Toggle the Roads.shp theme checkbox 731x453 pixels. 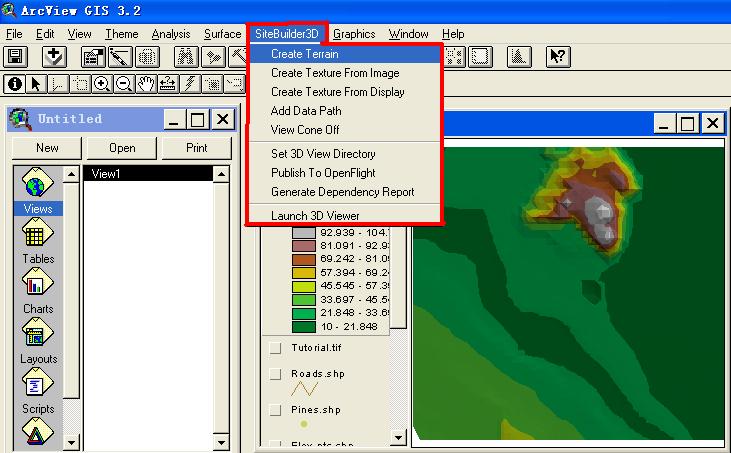[276, 374]
